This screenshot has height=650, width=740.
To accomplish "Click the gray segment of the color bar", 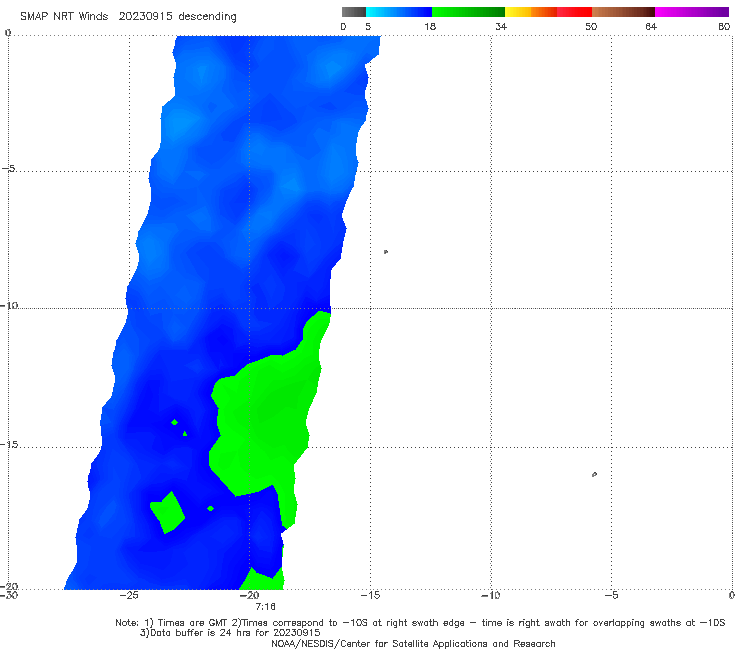I will coord(354,12).
